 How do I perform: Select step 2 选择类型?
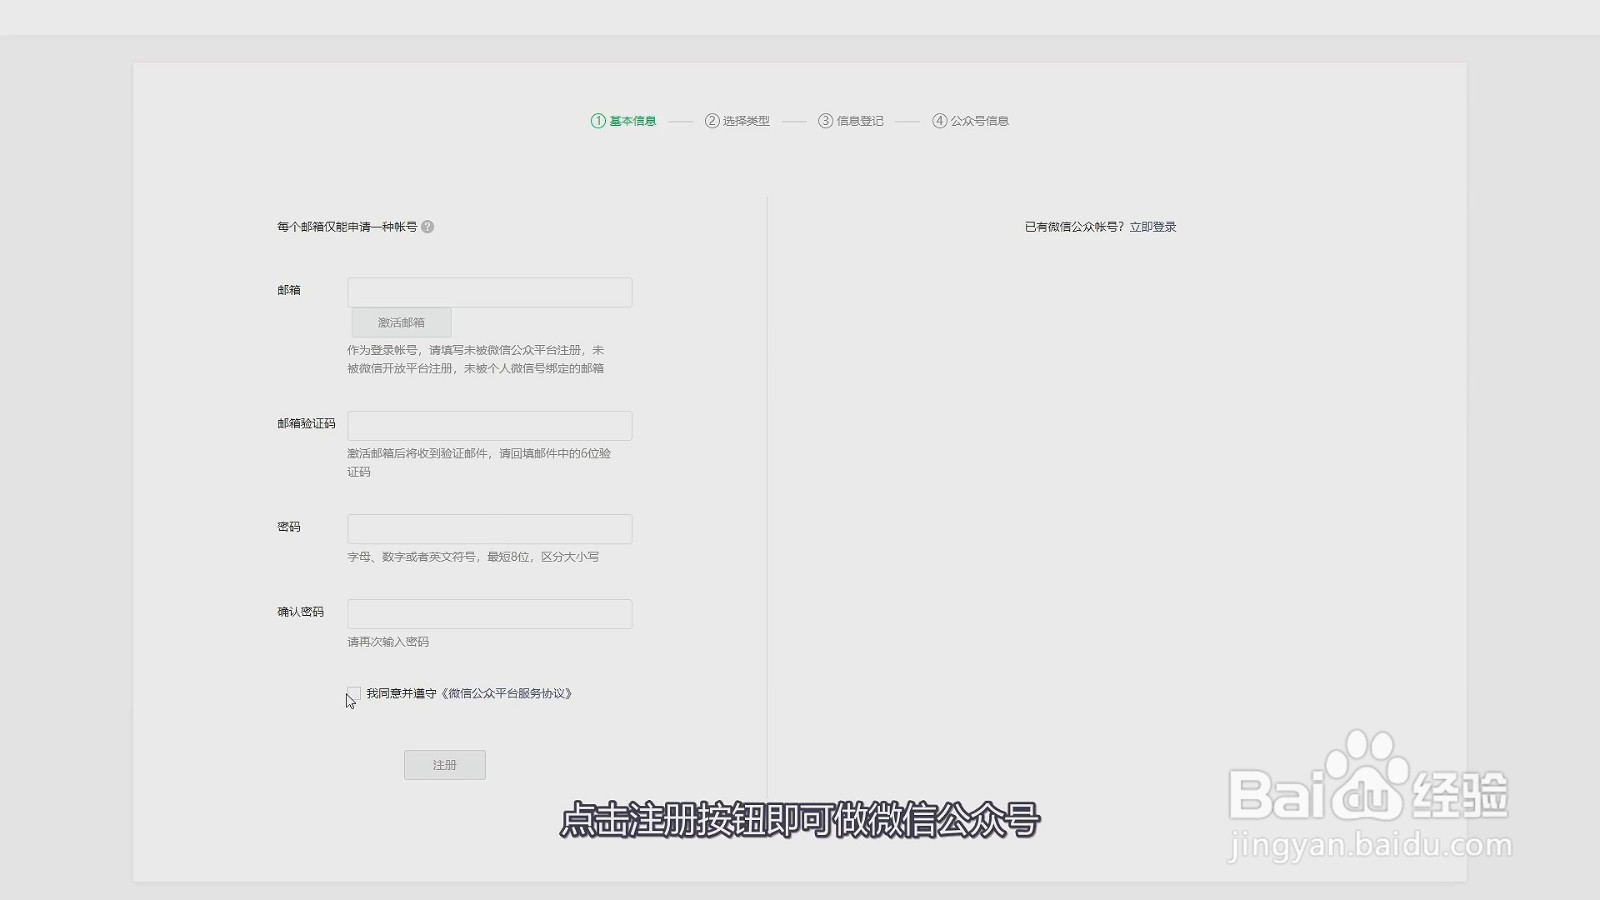click(x=737, y=121)
